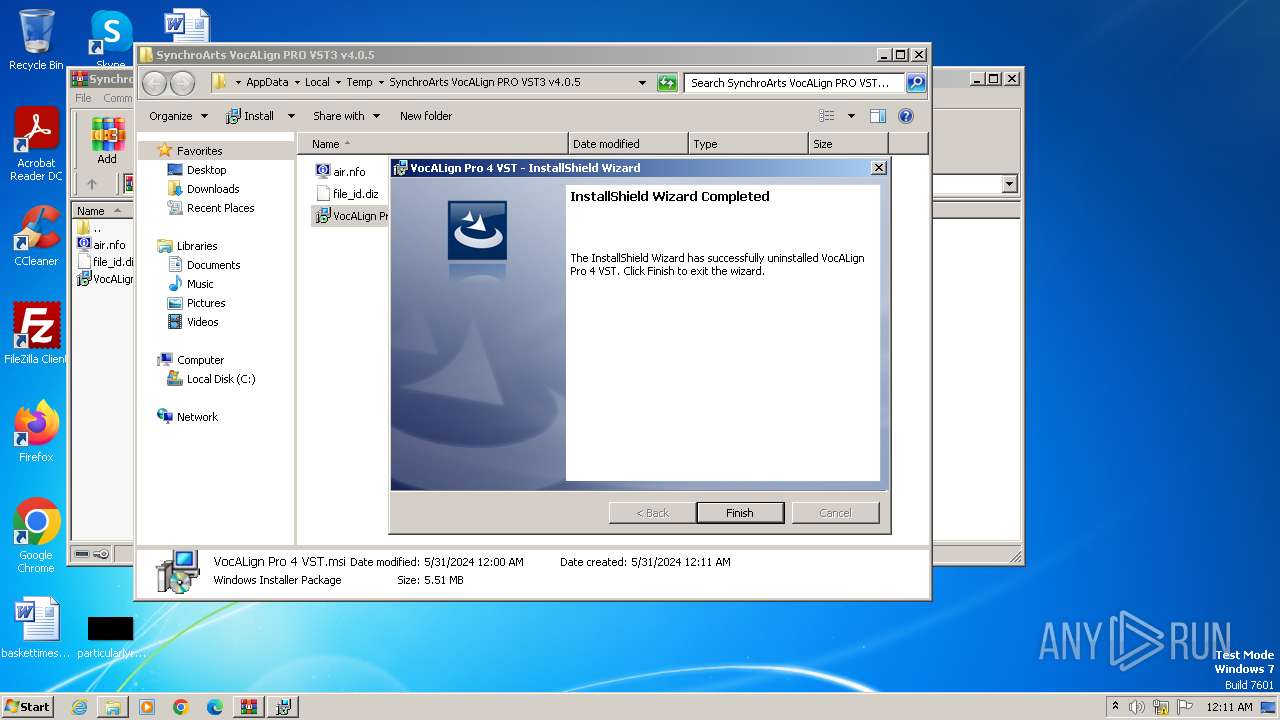The image size is (1280, 720).
Task: Open CCleaner desktop icon
Action: click(36, 236)
